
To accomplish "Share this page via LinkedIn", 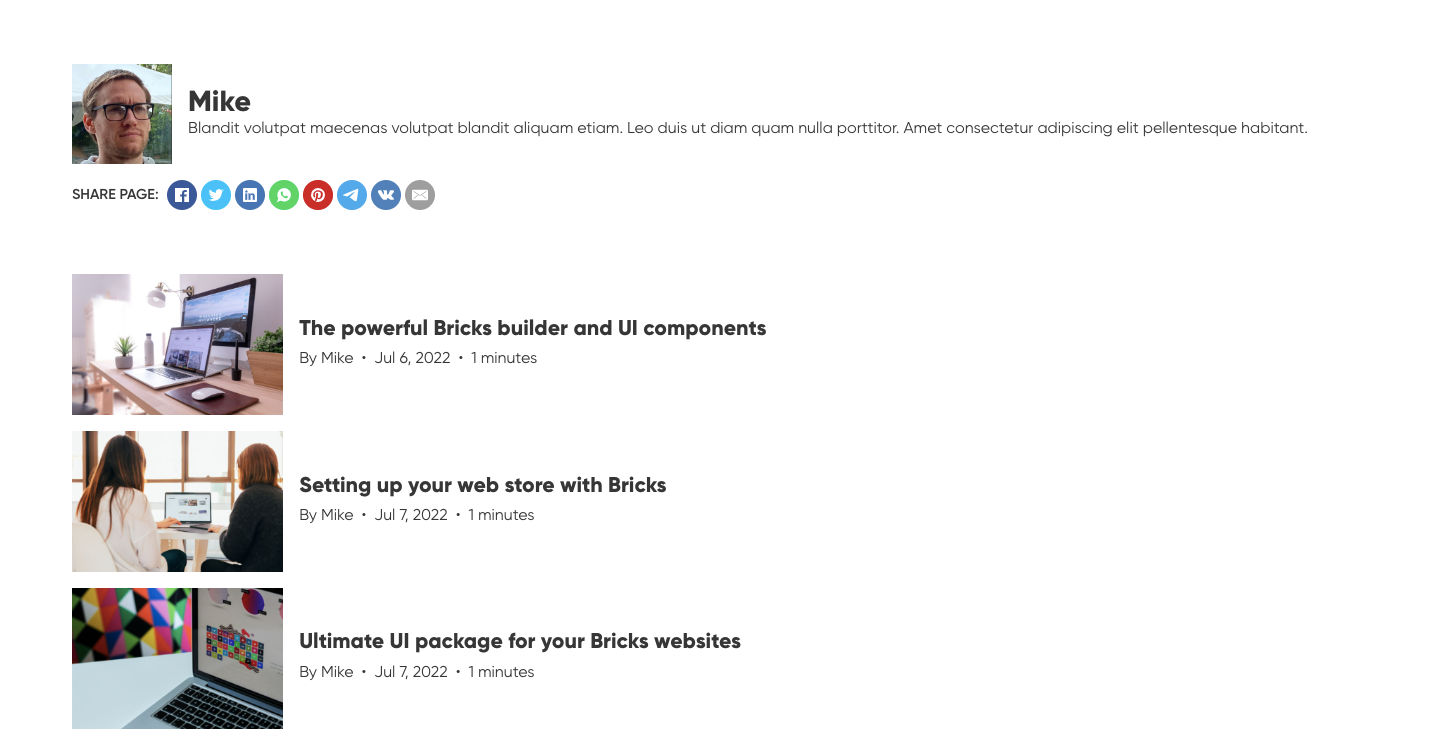I will pos(250,195).
